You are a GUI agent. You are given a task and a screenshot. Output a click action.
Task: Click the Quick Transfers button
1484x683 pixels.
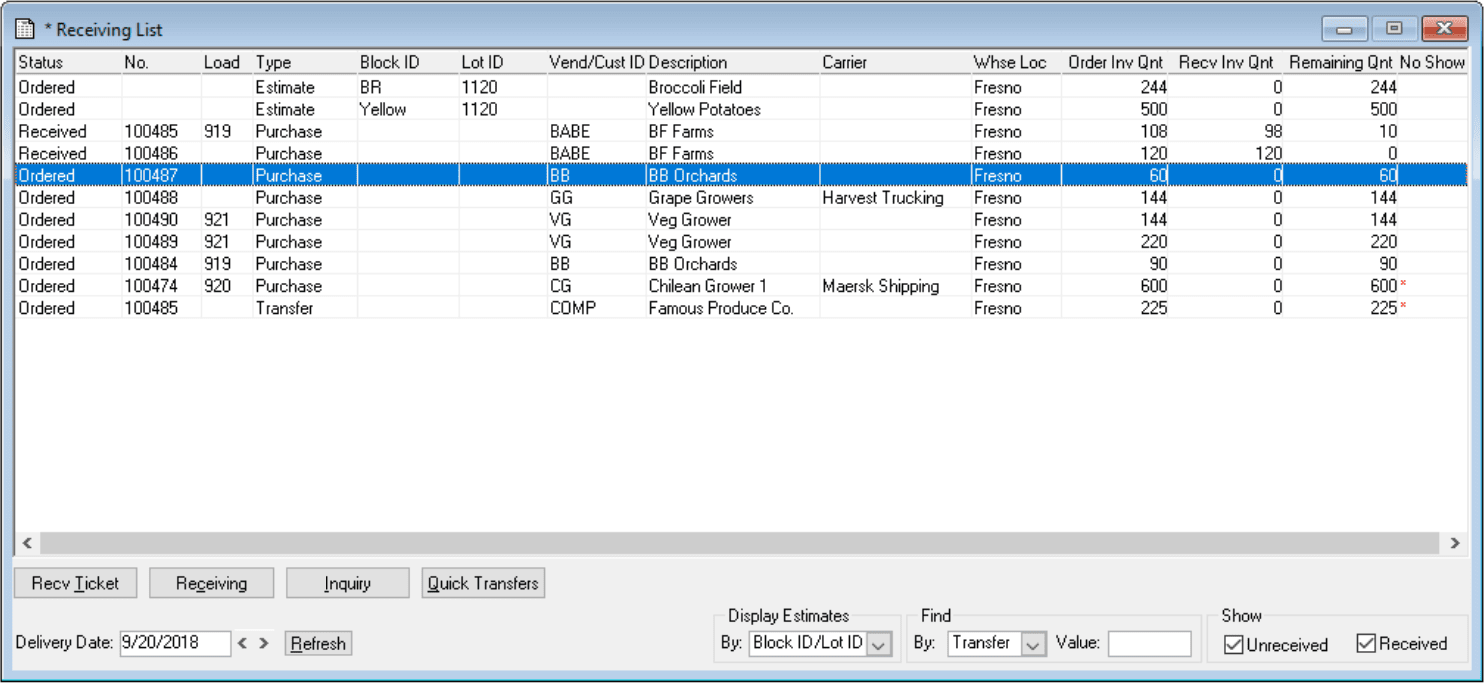click(483, 582)
